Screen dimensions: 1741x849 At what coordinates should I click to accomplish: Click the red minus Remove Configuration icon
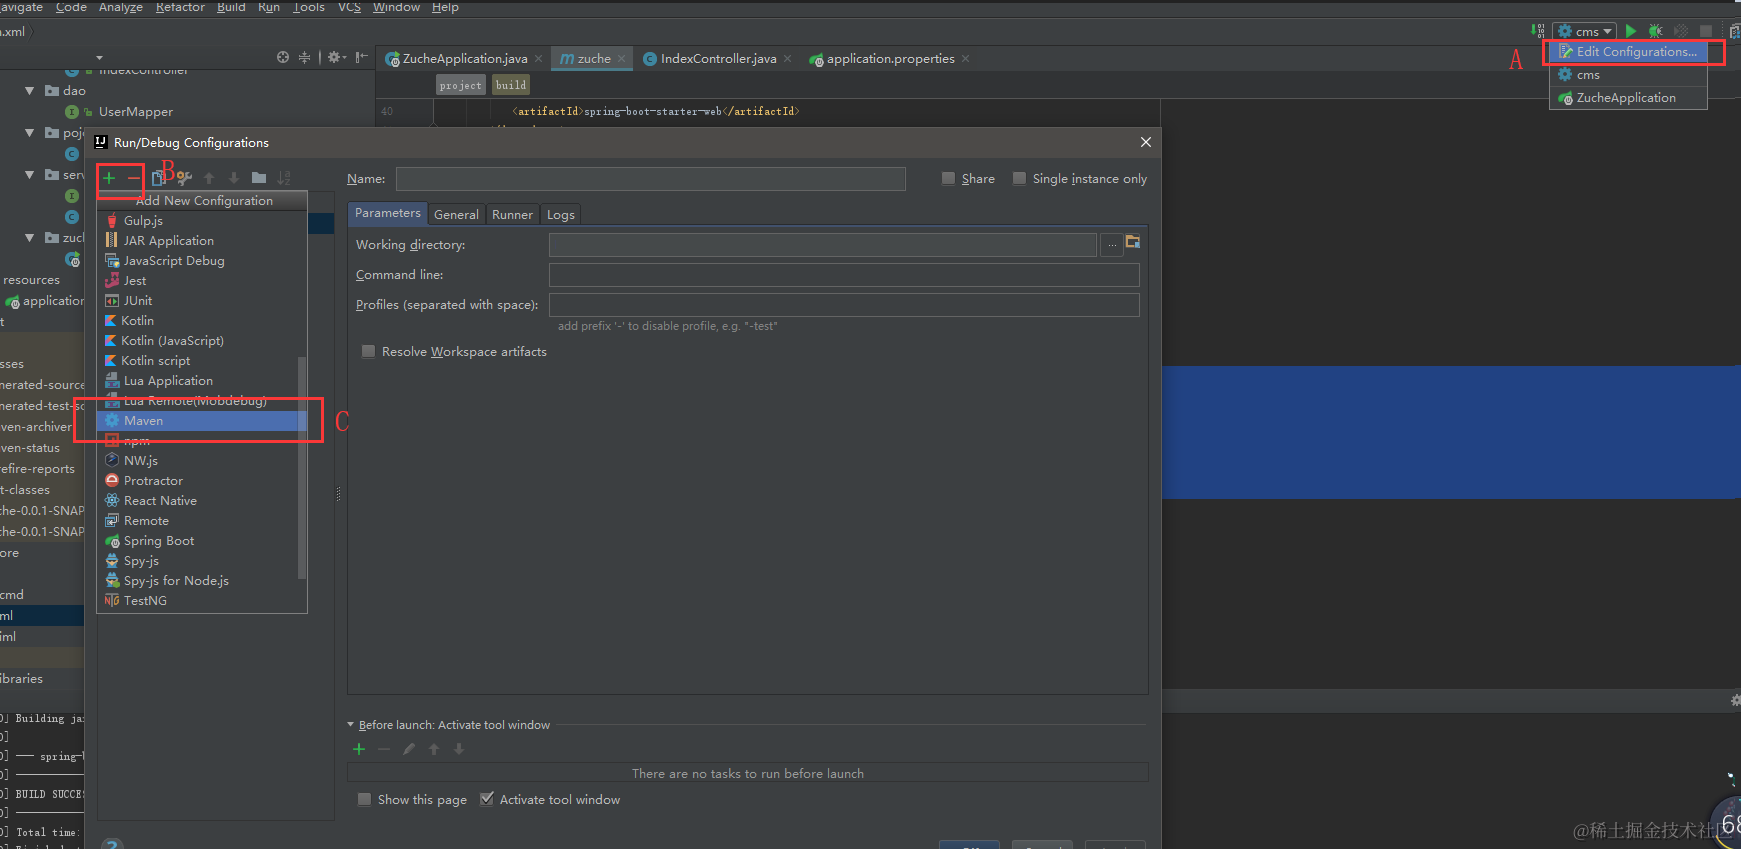click(133, 178)
